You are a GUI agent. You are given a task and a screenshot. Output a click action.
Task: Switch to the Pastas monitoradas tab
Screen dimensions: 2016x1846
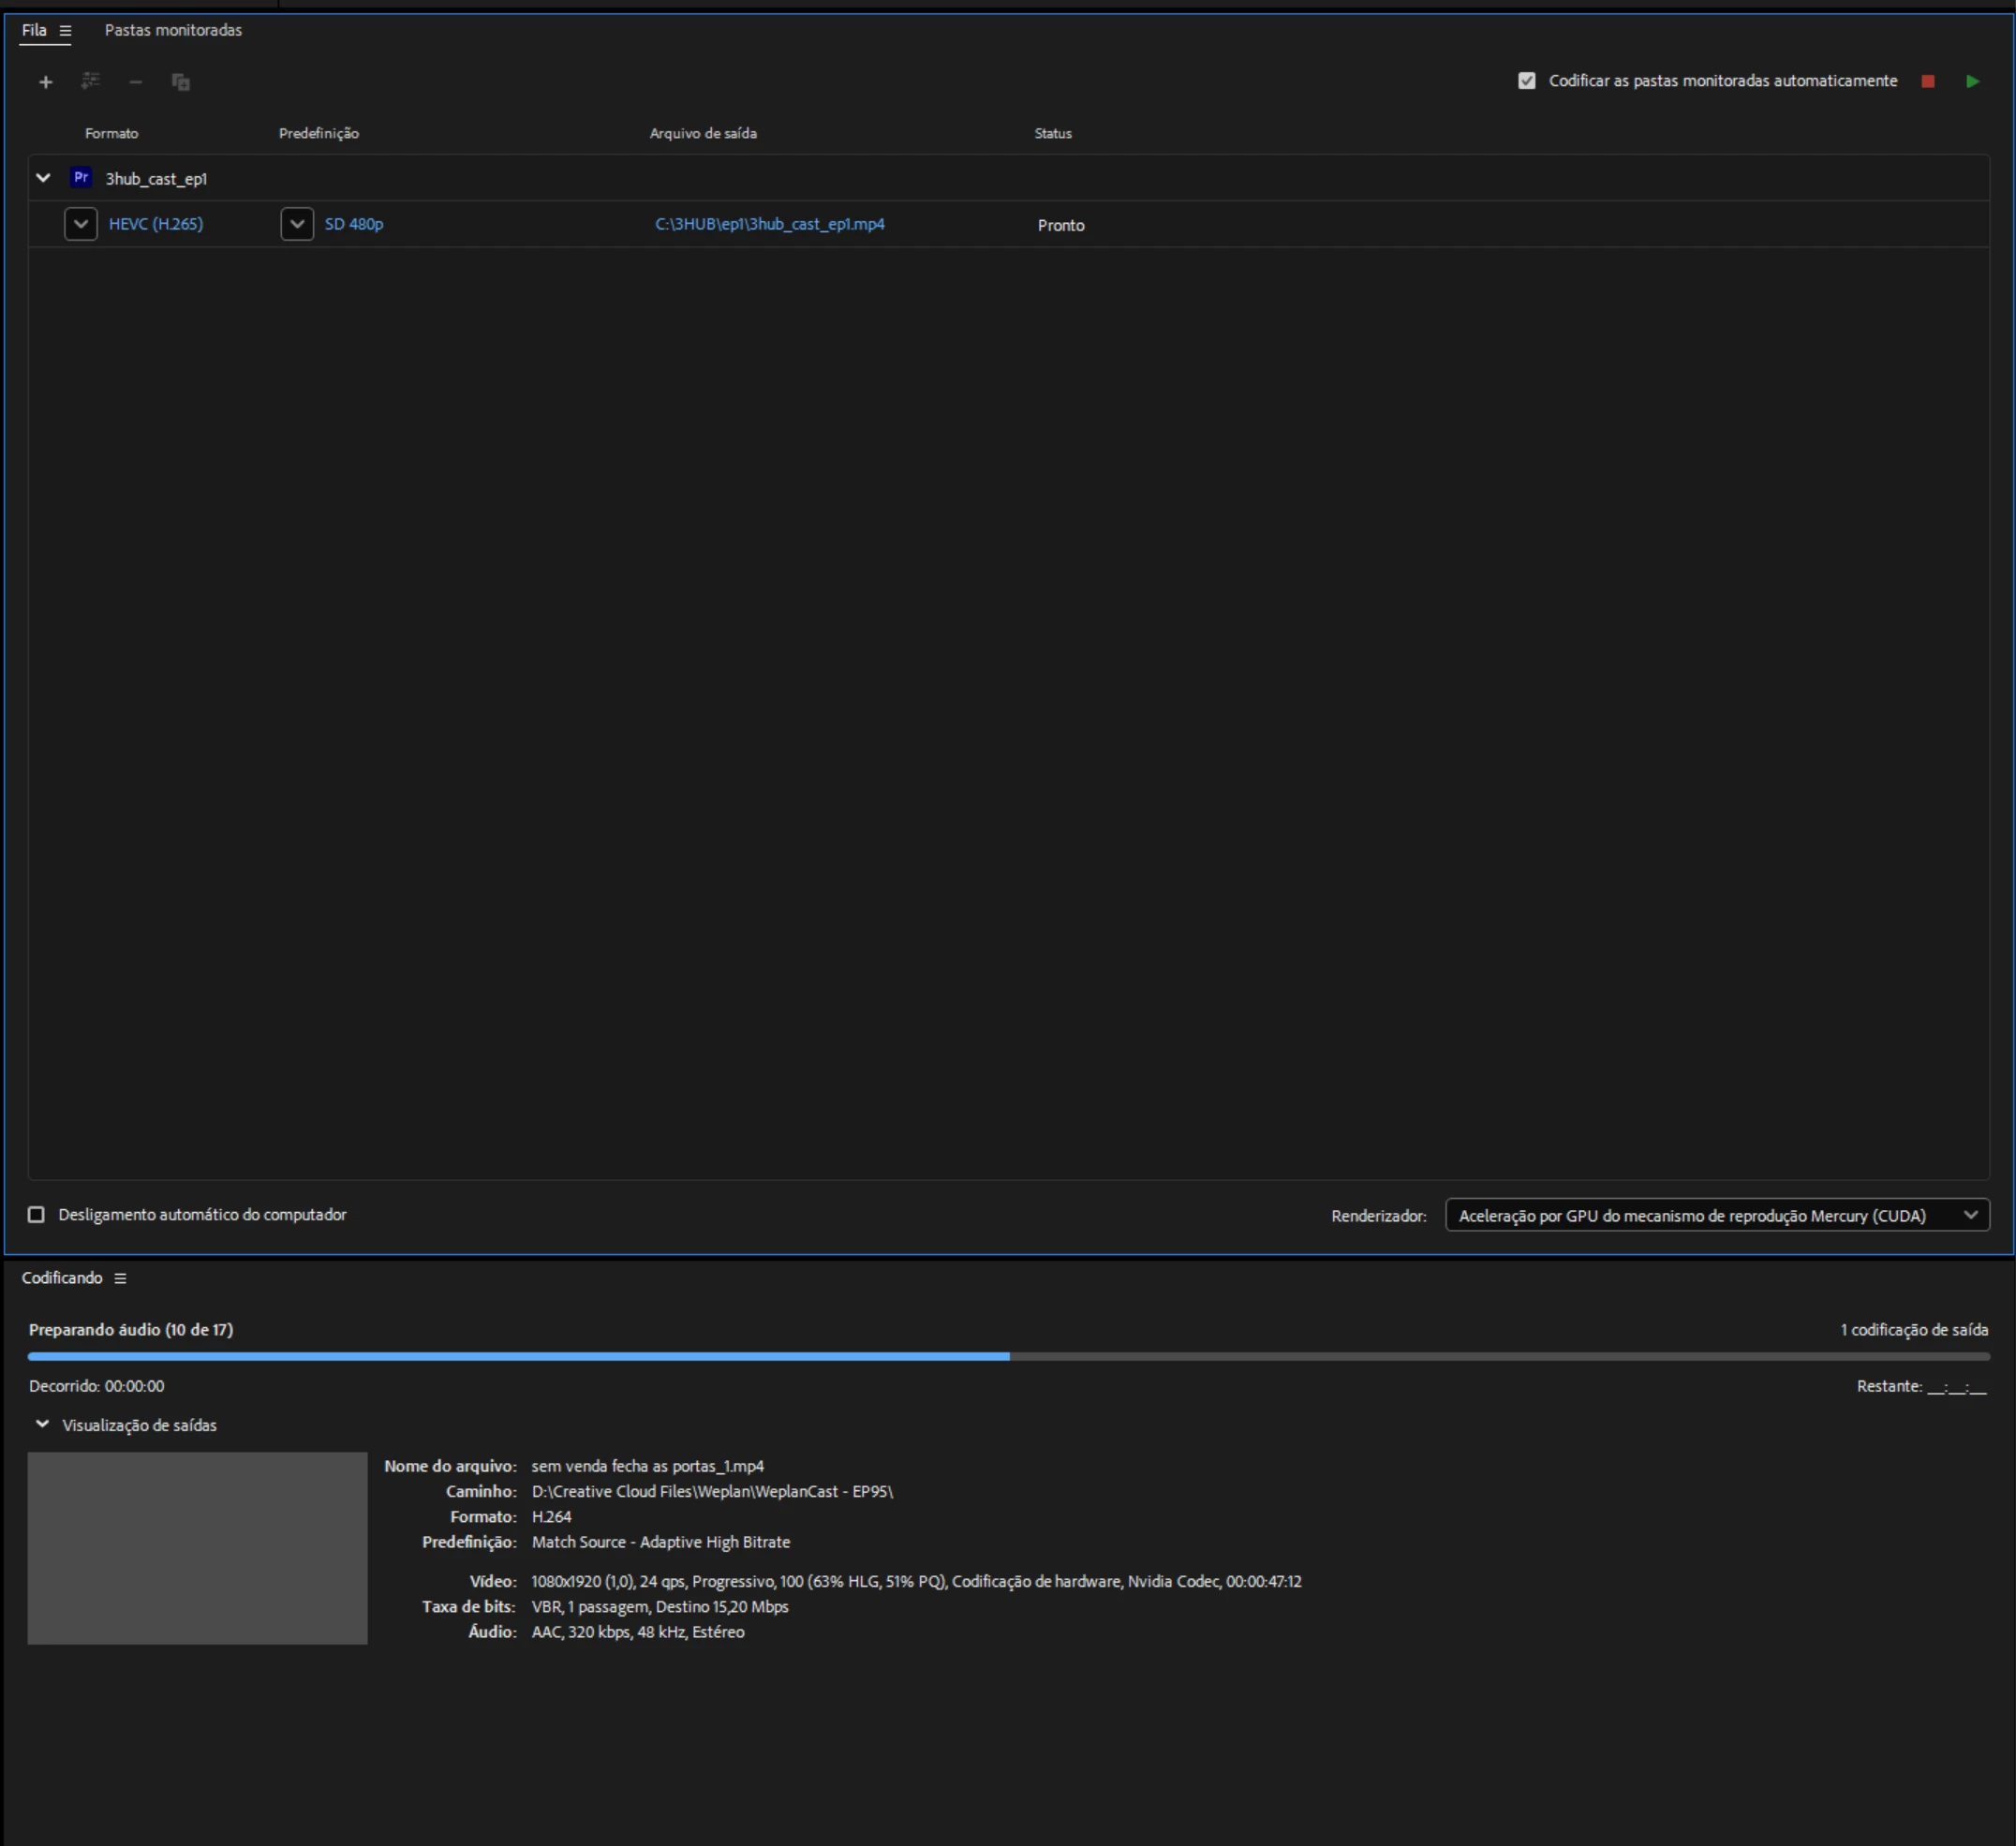173,31
